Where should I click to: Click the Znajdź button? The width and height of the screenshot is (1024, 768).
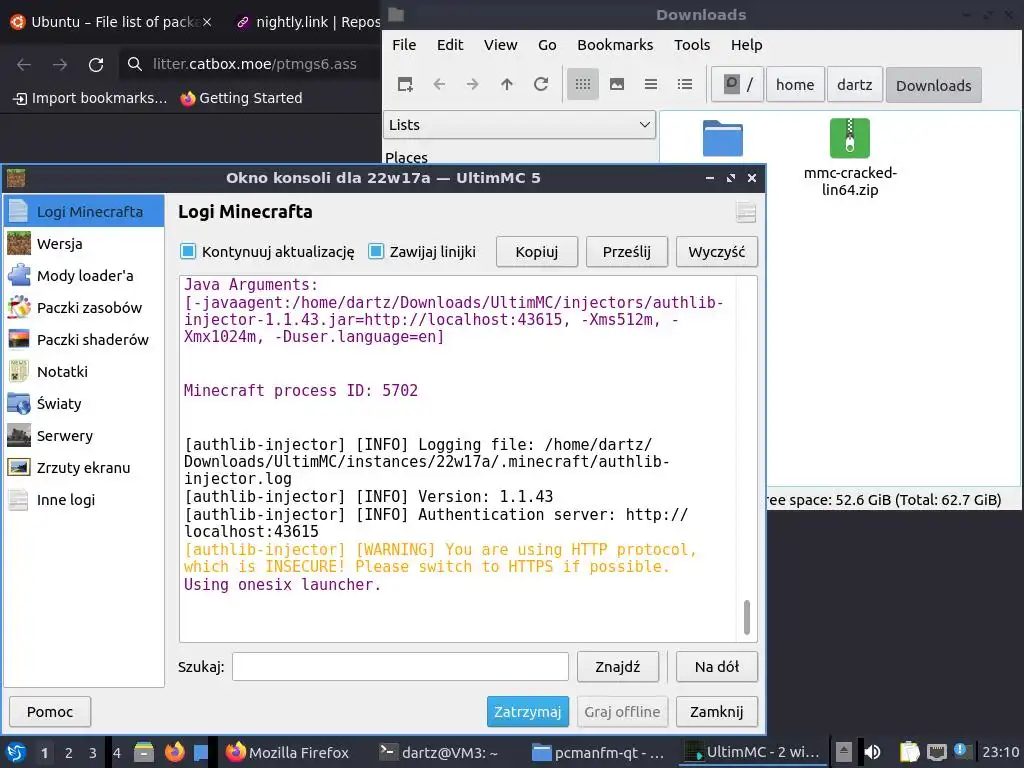tap(618, 667)
